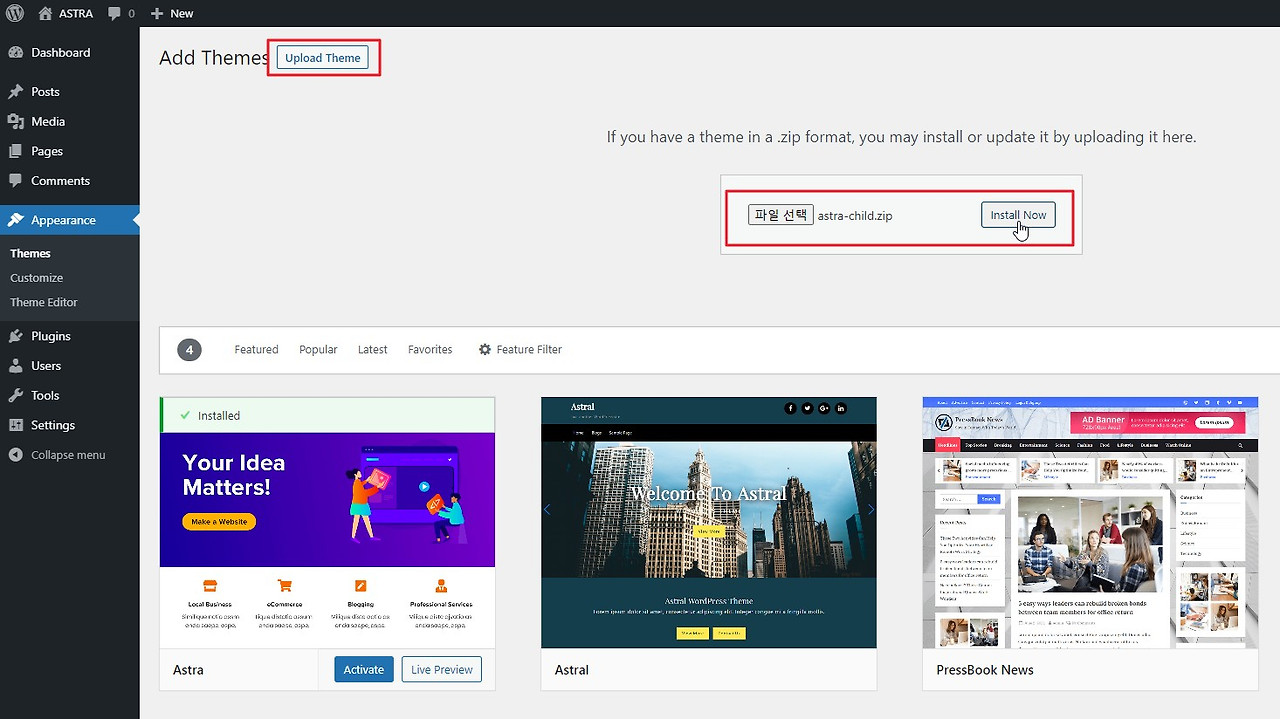
Task: Go to the Media menu
Action: click(70, 121)
